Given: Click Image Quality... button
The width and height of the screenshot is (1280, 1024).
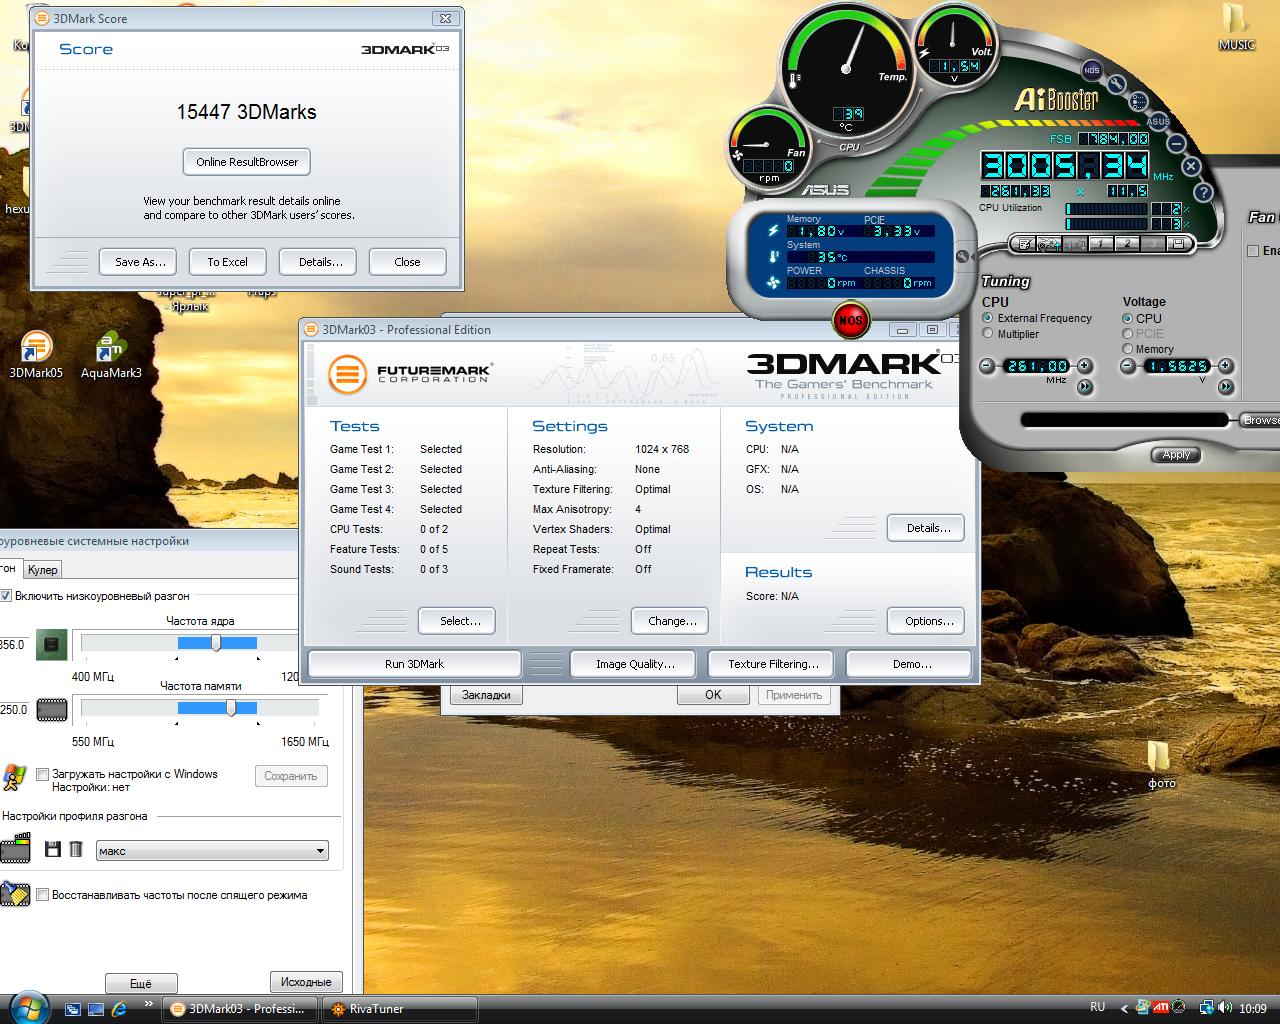Looking at the screenshot, I should tap(635, 664).
